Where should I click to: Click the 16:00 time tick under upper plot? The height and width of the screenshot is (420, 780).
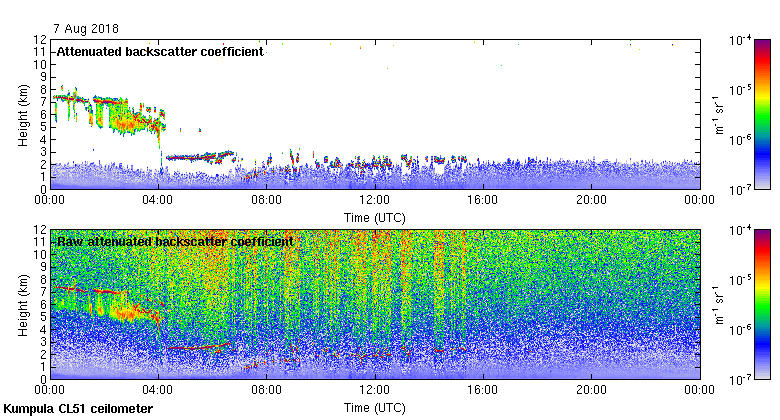483,200
